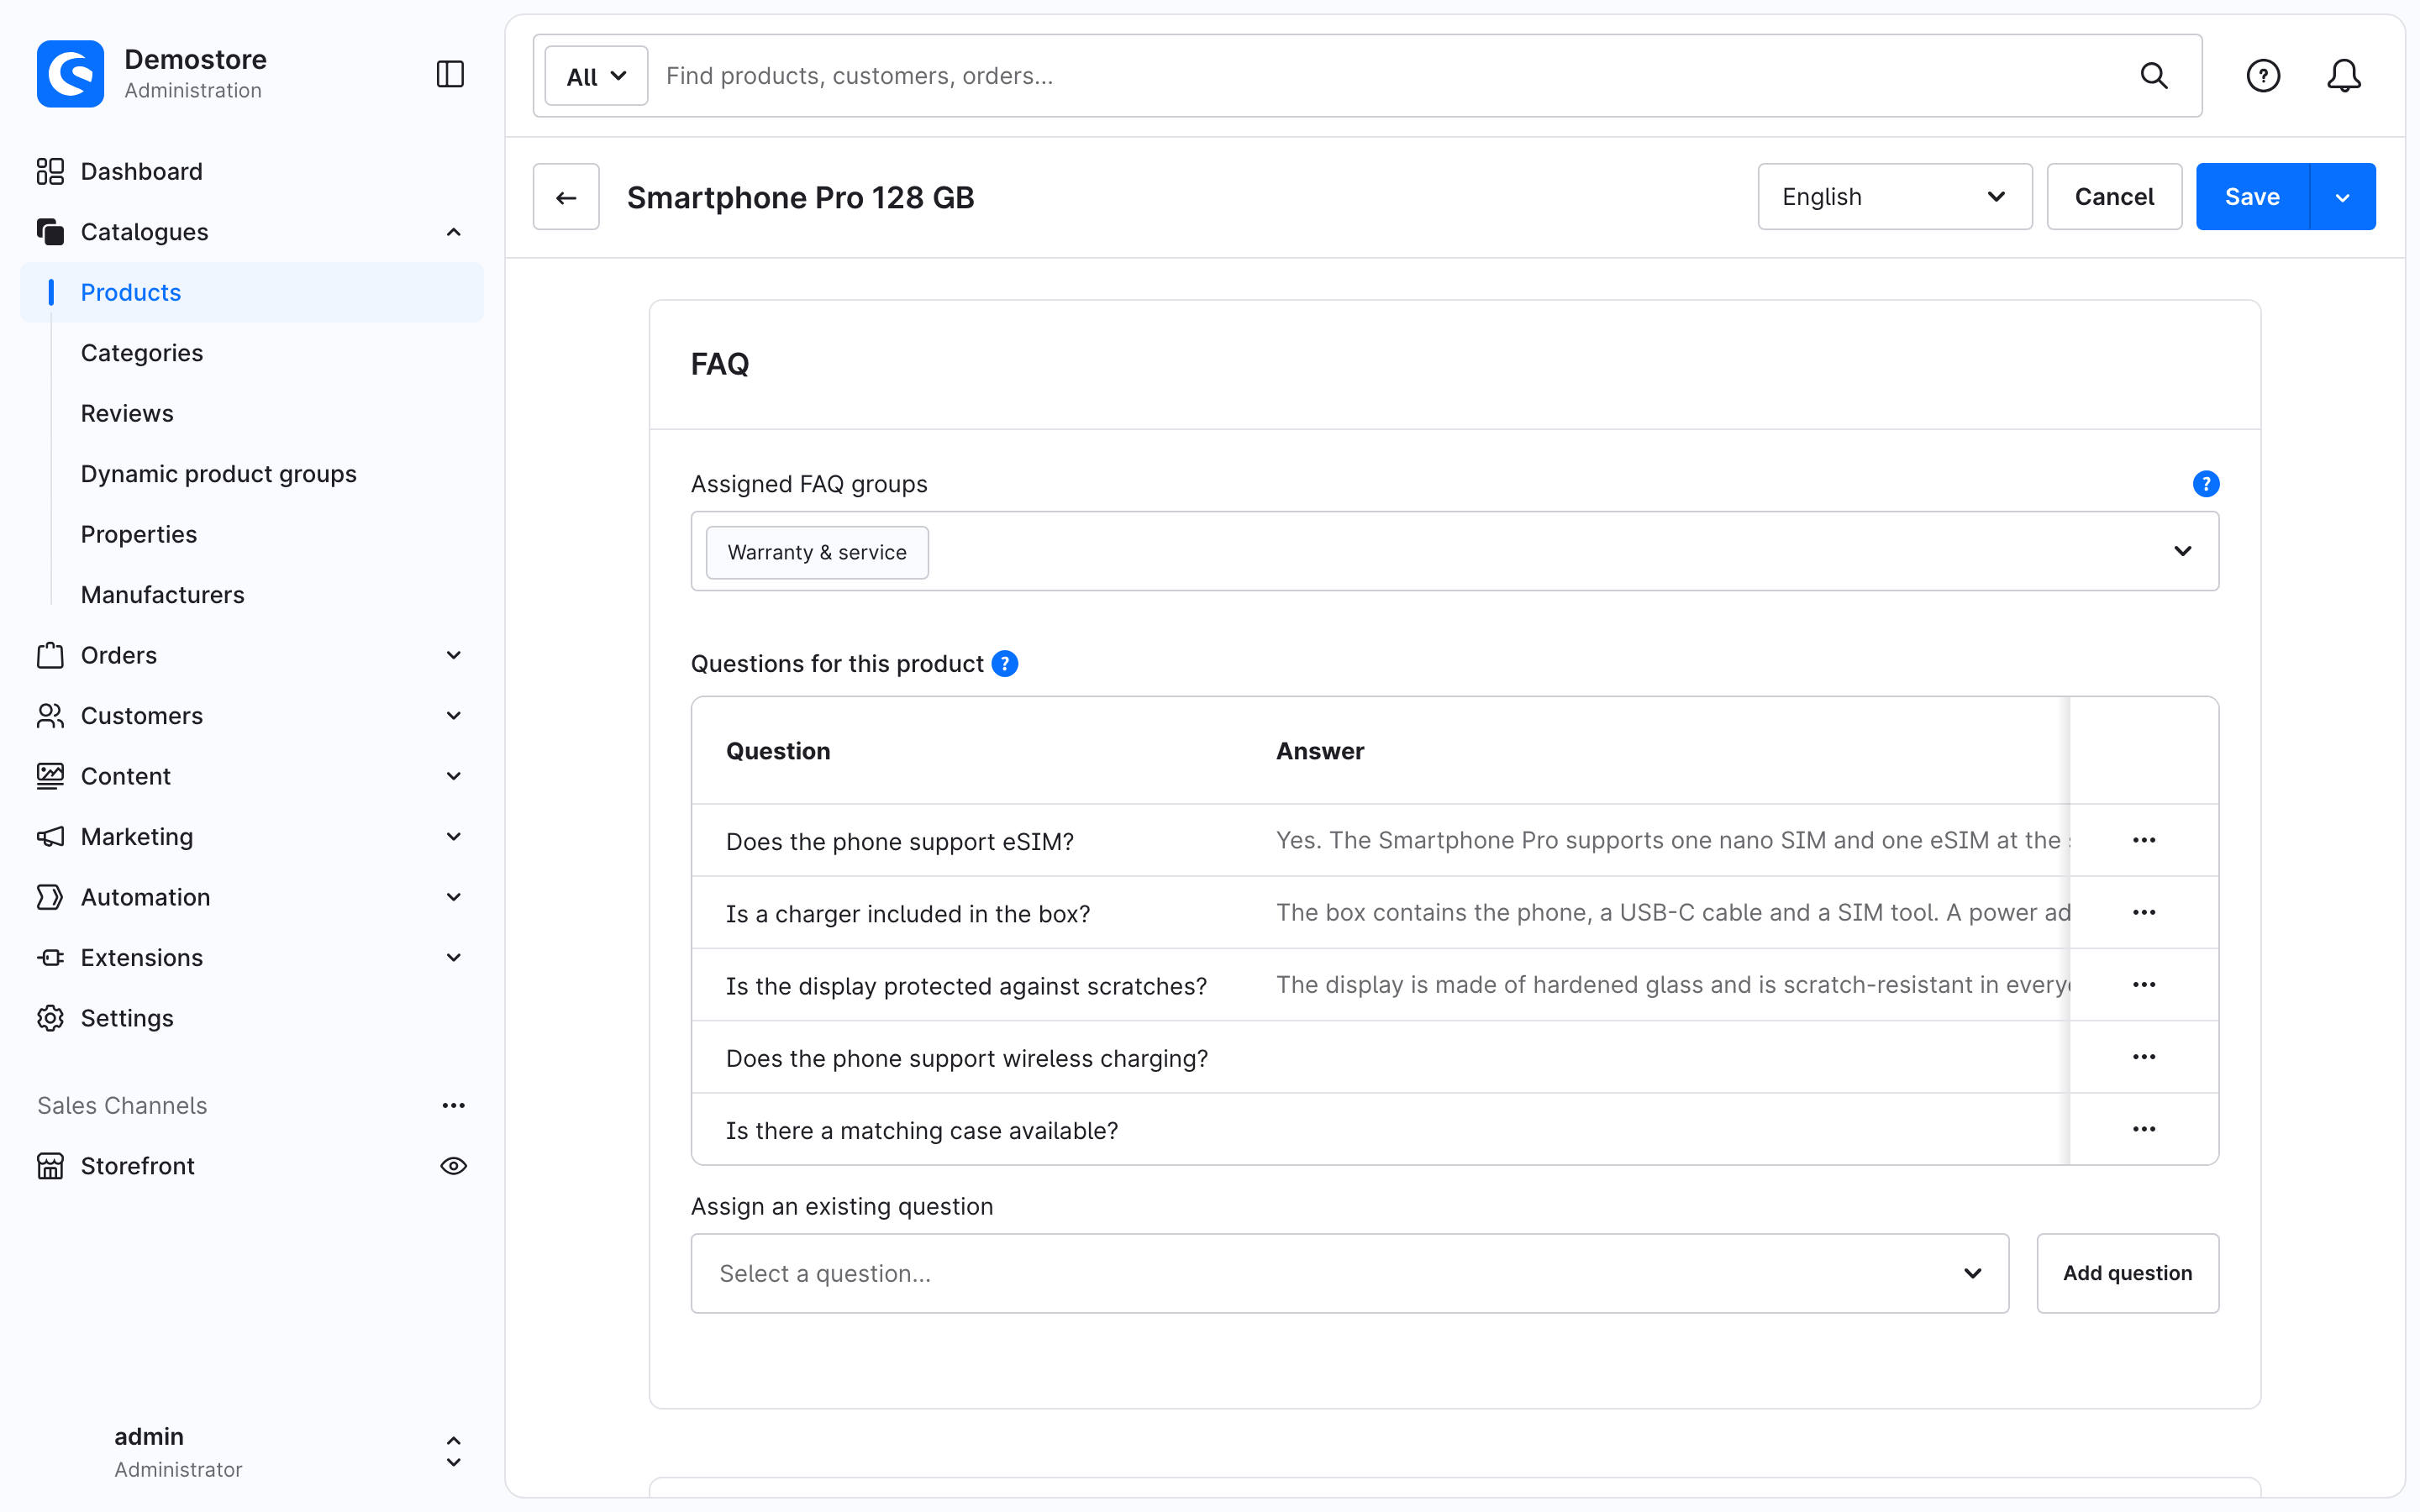Image resolution: width=2420 pixels, height=1512 pixels.
Task: Expand the Customers menu section
Action: coord(453,716)
